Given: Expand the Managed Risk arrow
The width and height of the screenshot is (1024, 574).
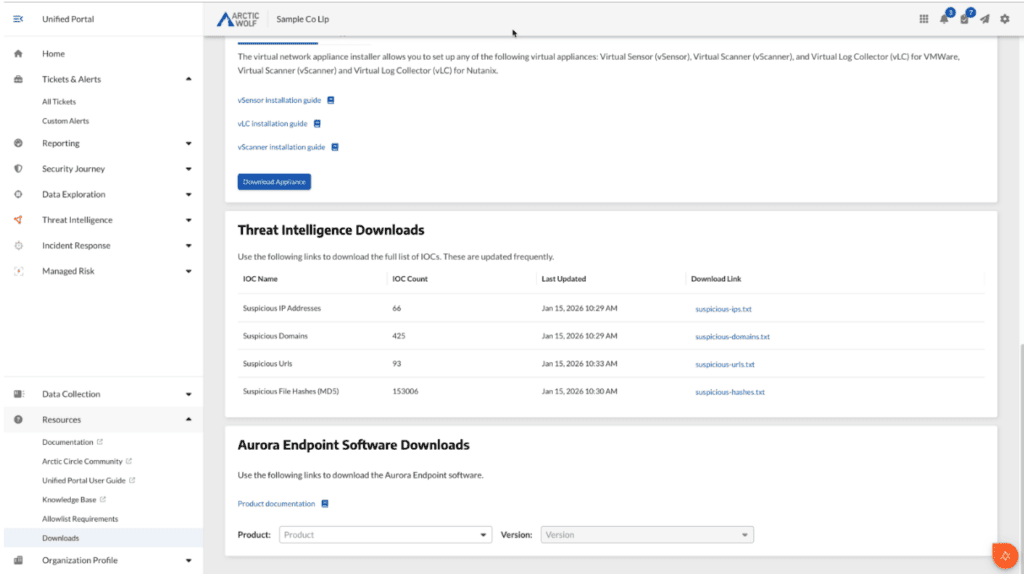Looking at the screenshot, I should click(189, 271).
